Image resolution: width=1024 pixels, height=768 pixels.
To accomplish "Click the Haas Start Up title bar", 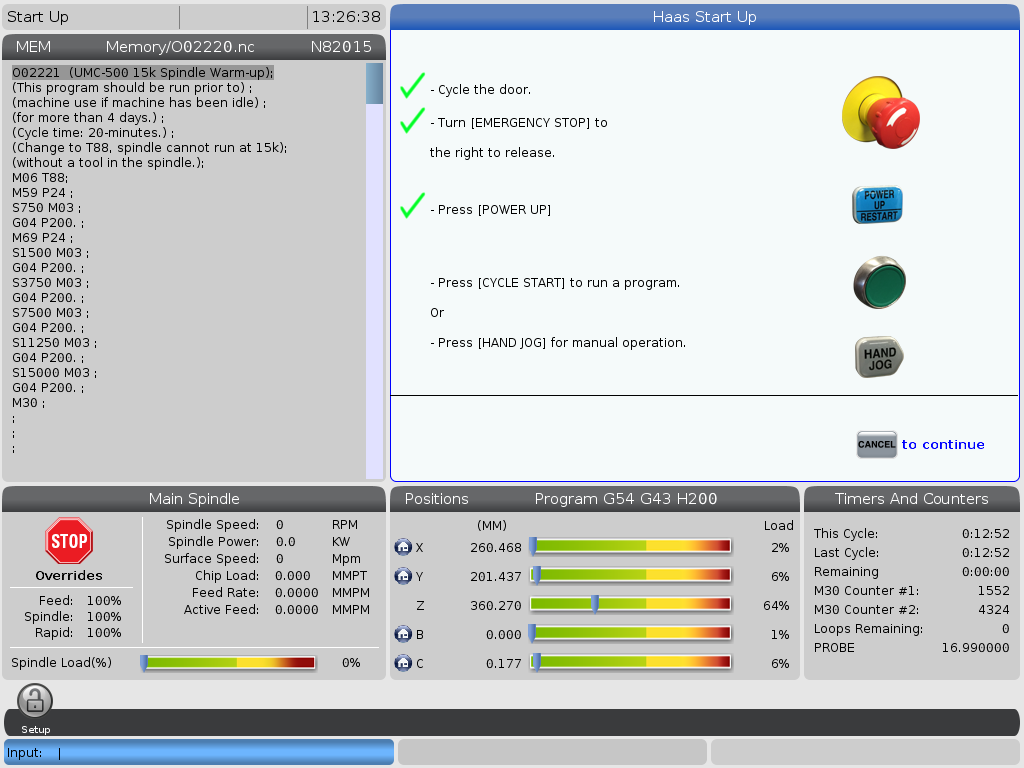I will tap(705, 17).
